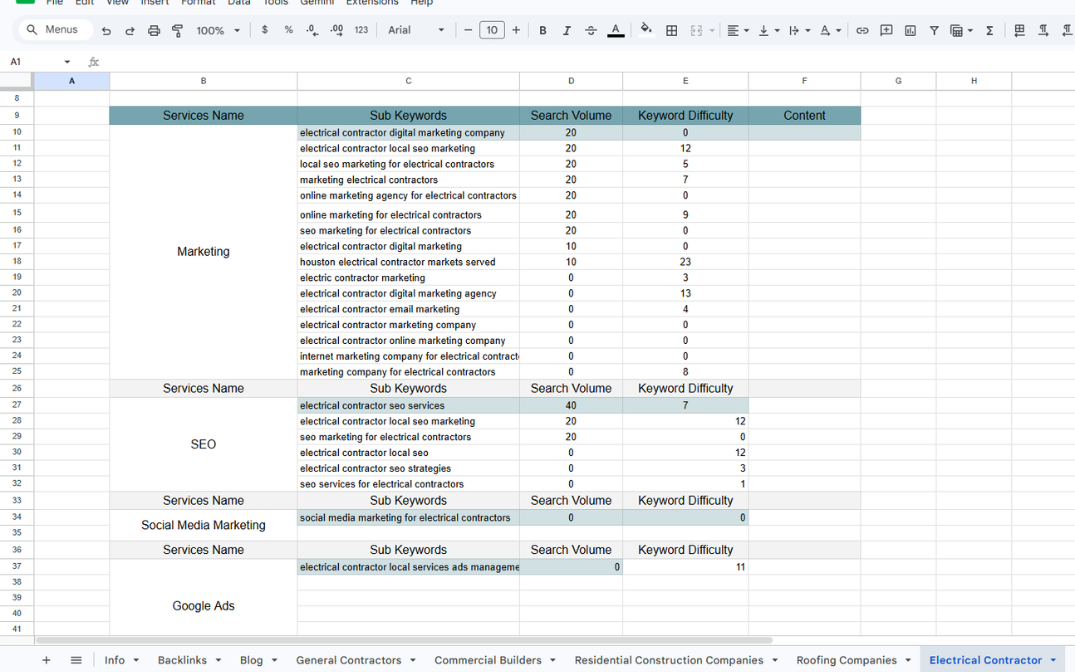Viewport: 1075px width, 672px height.
Task: Click the Print icon
Action: (154, 31)
